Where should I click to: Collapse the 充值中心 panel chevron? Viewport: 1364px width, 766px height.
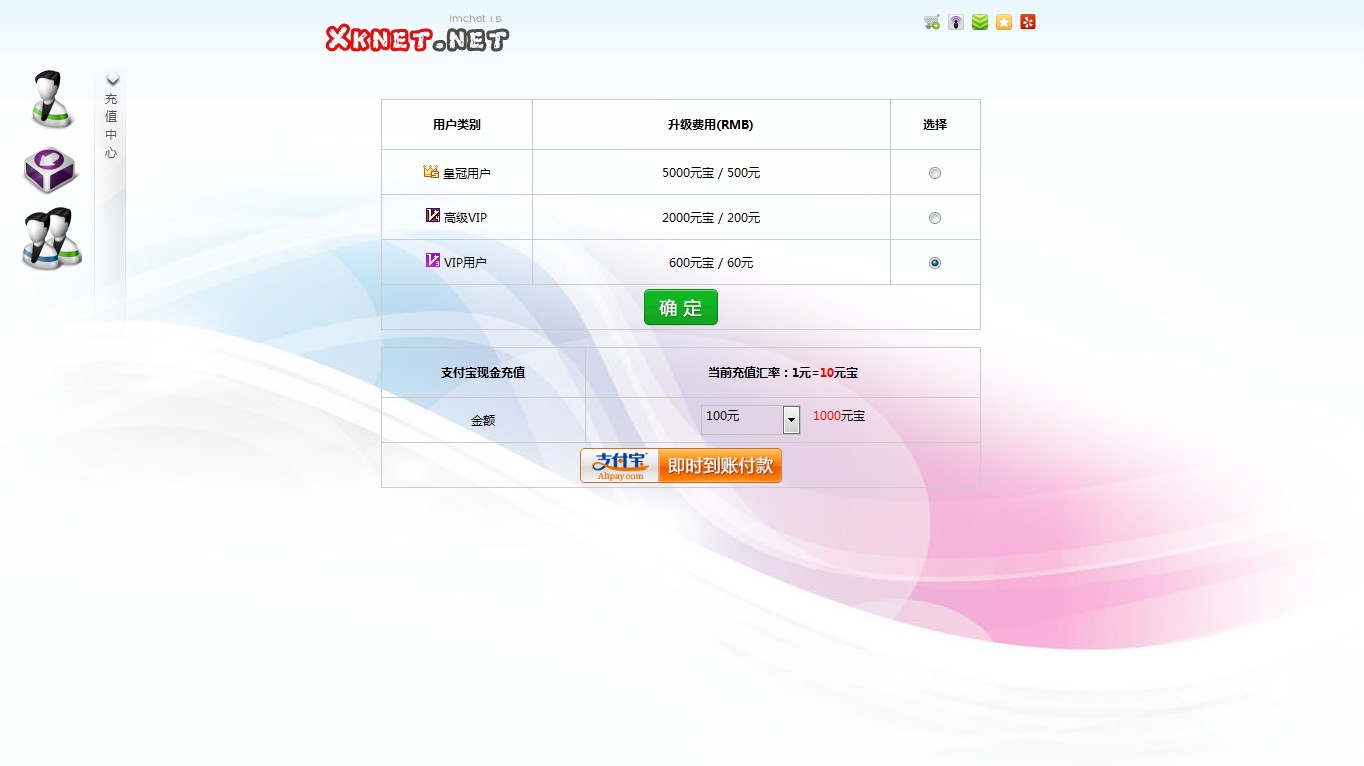click(x=113, y=80)
